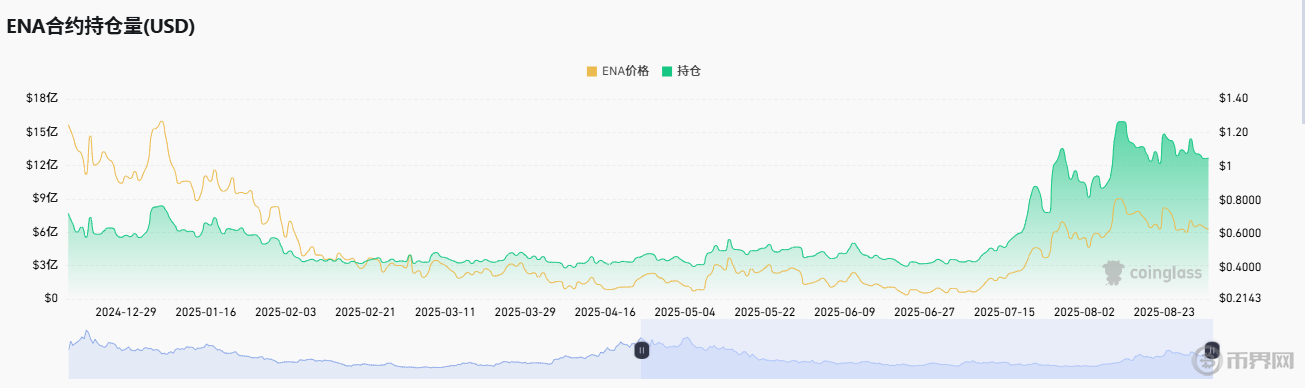Click the 2025-03-11 date label

(444, 312)
